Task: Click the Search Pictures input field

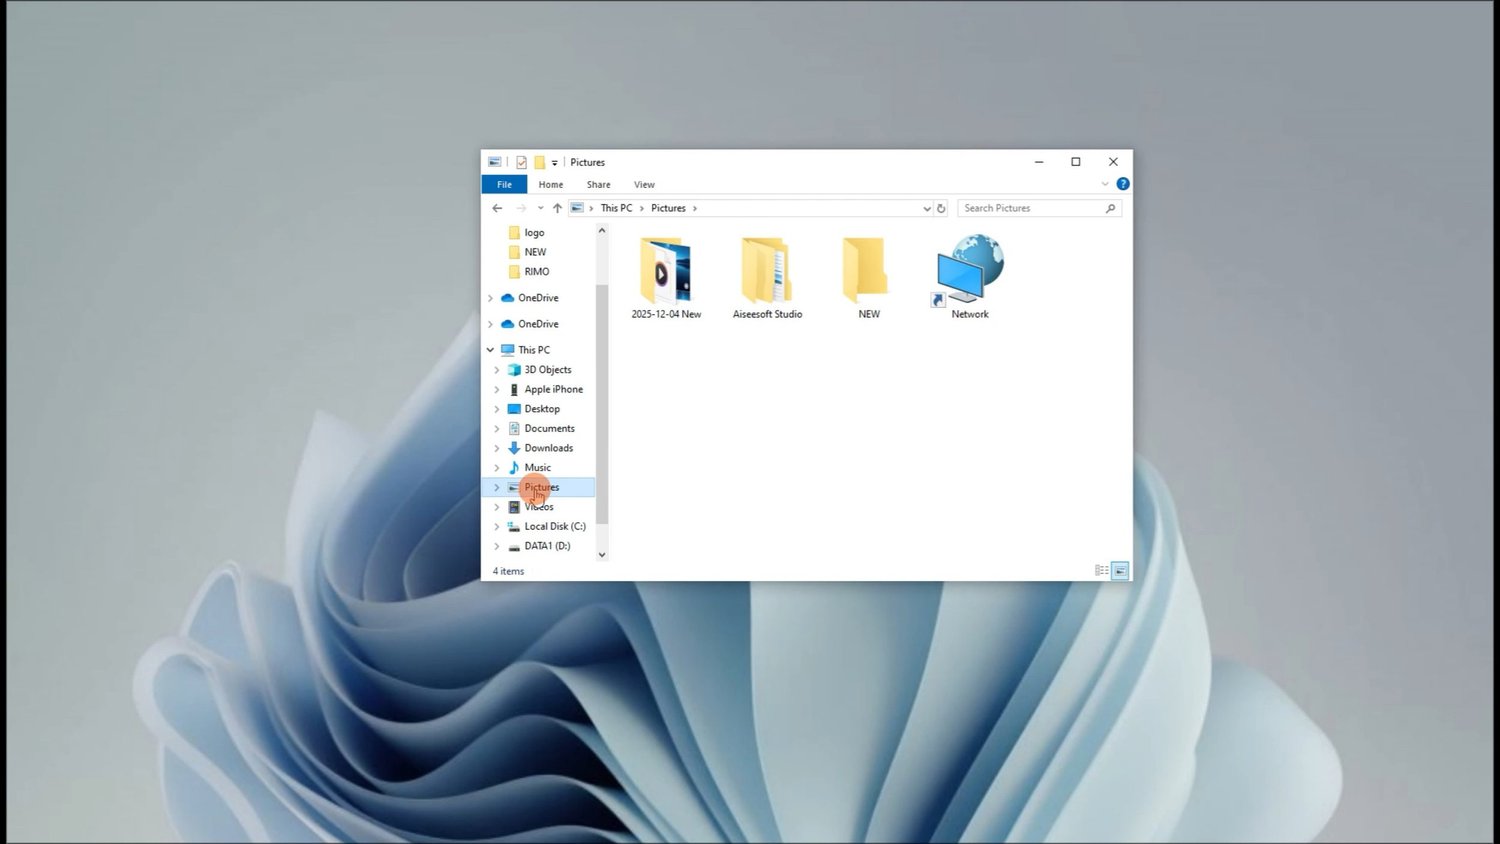Action: tap(1032, 208)
